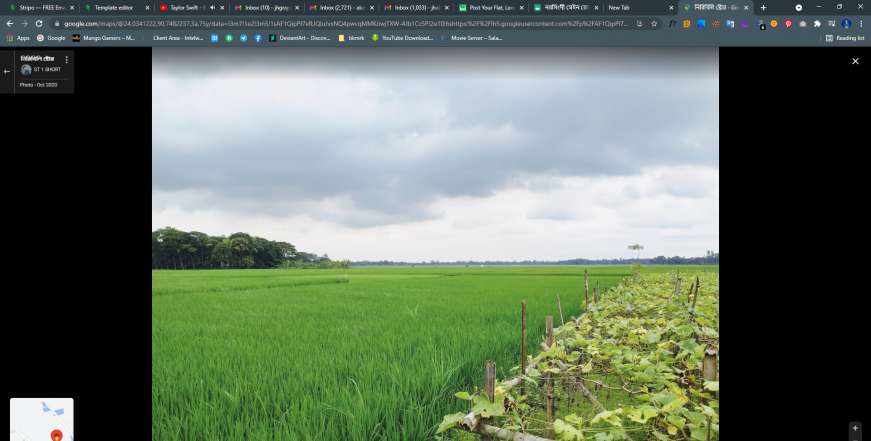The image size is (871, 441).
Task: Open the Chrome three-dot main menu
Action: coord(860,24)
